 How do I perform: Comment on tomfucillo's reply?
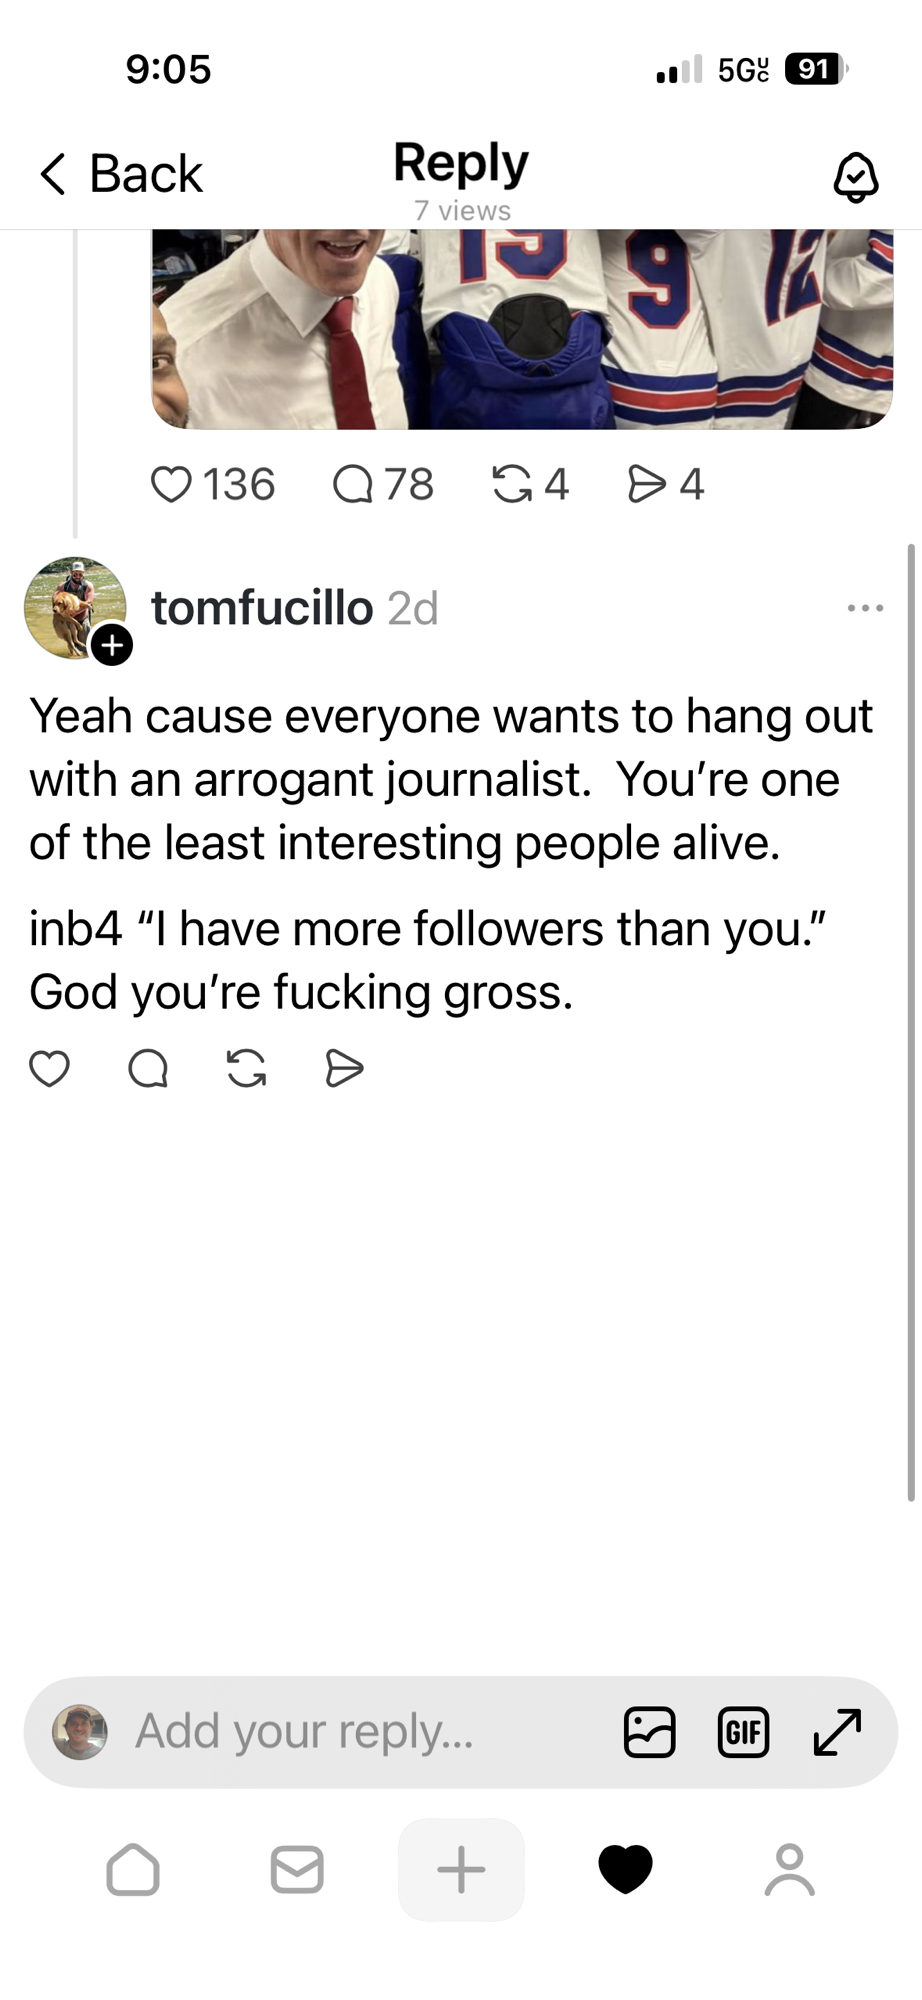click(x=148, y=1069)
